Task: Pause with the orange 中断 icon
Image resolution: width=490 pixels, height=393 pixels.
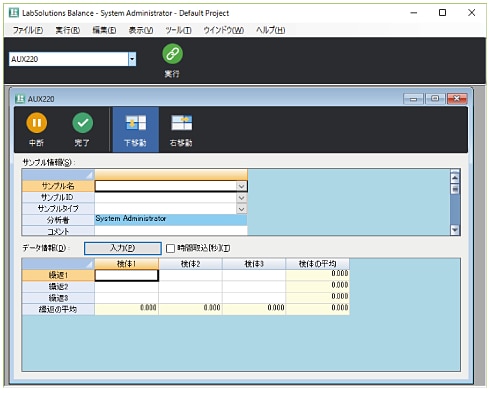Action: (x=36, y=123)
